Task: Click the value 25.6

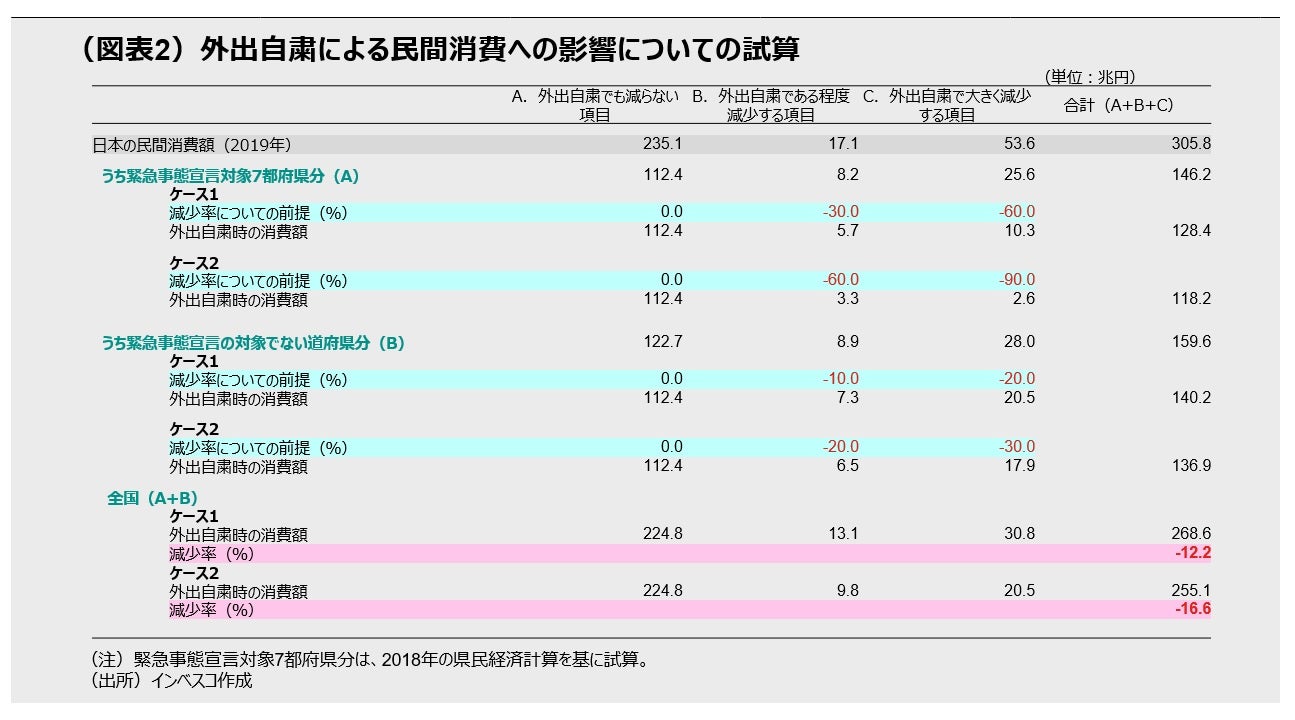Action: 1020,175
